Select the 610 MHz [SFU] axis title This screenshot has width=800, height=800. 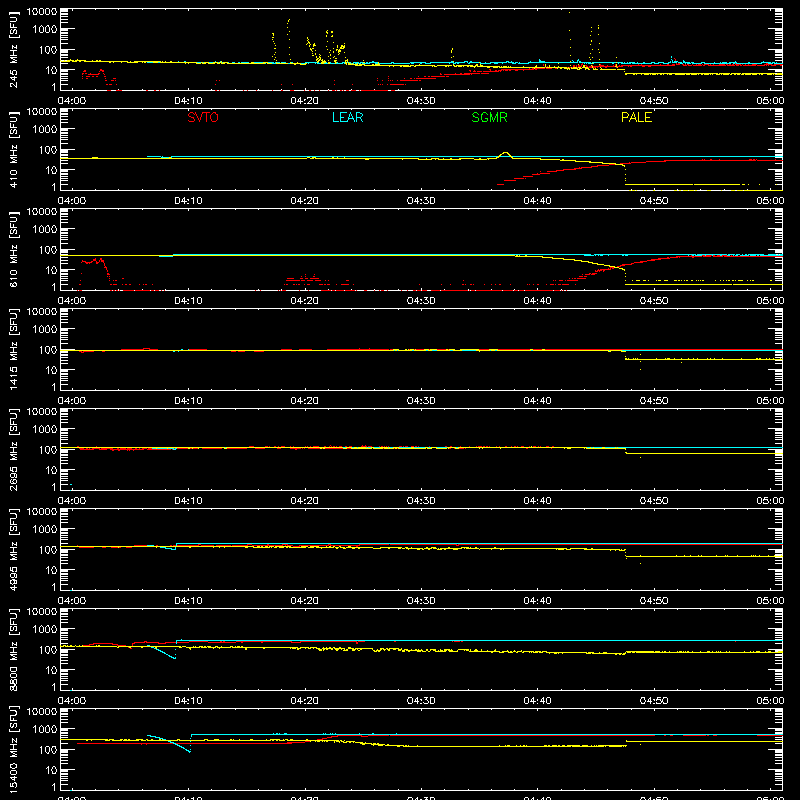coord(13,249)
